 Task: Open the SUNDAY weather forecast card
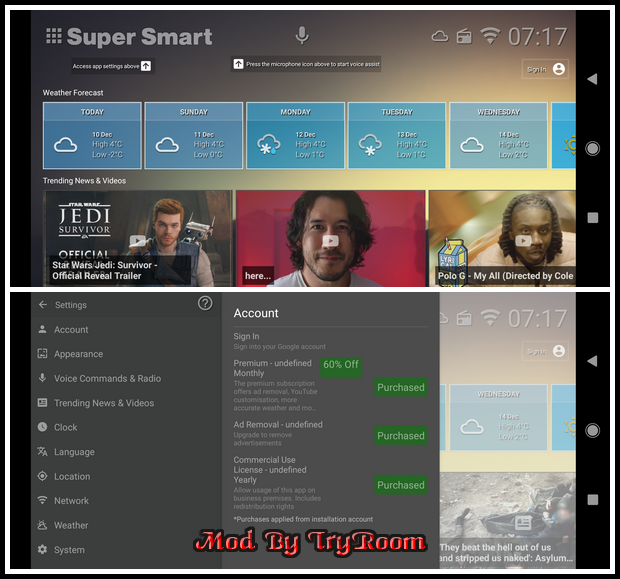point(194,136)
